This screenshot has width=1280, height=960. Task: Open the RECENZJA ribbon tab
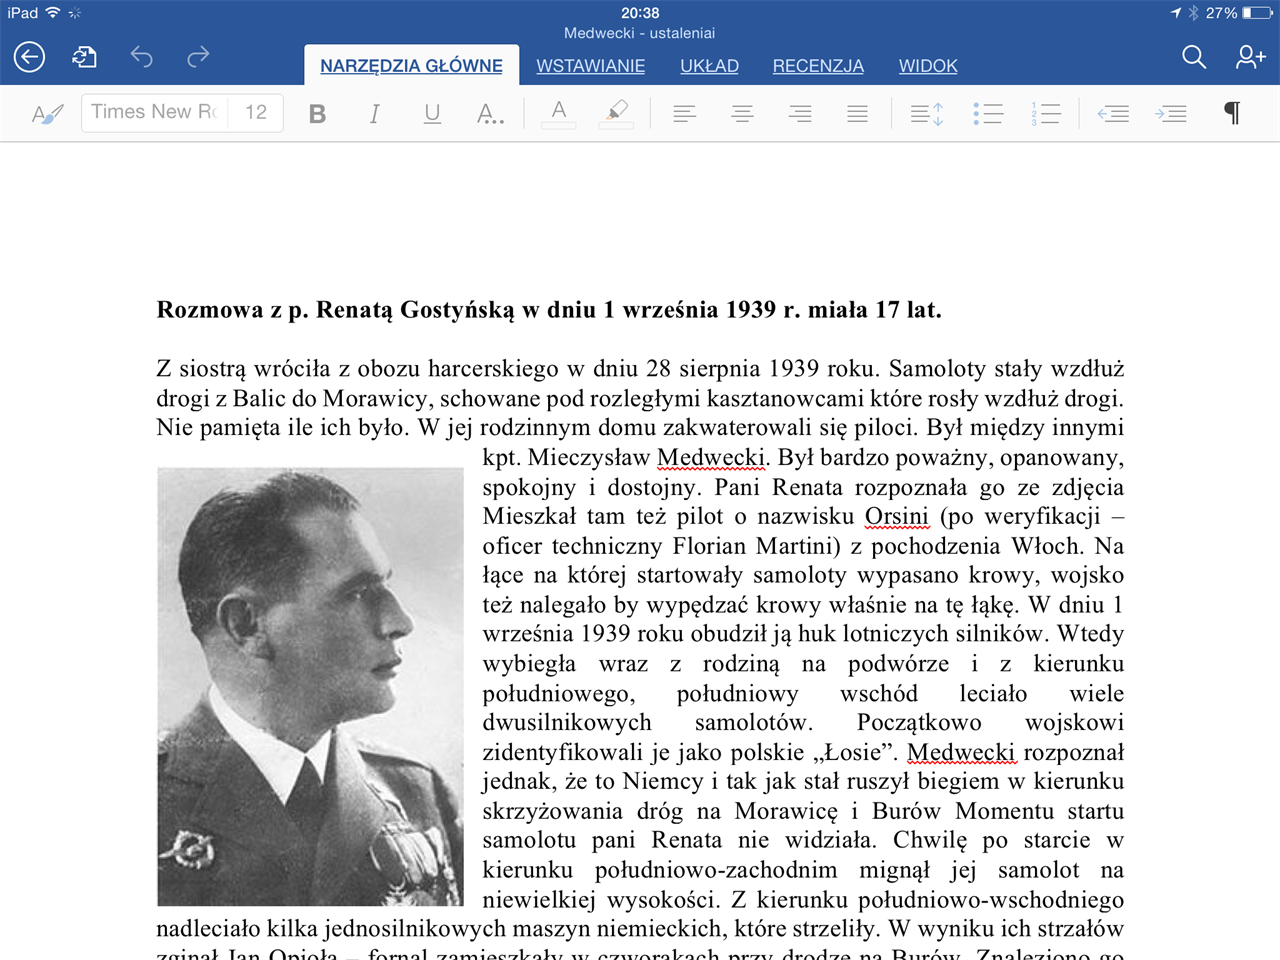pos(817,66)
